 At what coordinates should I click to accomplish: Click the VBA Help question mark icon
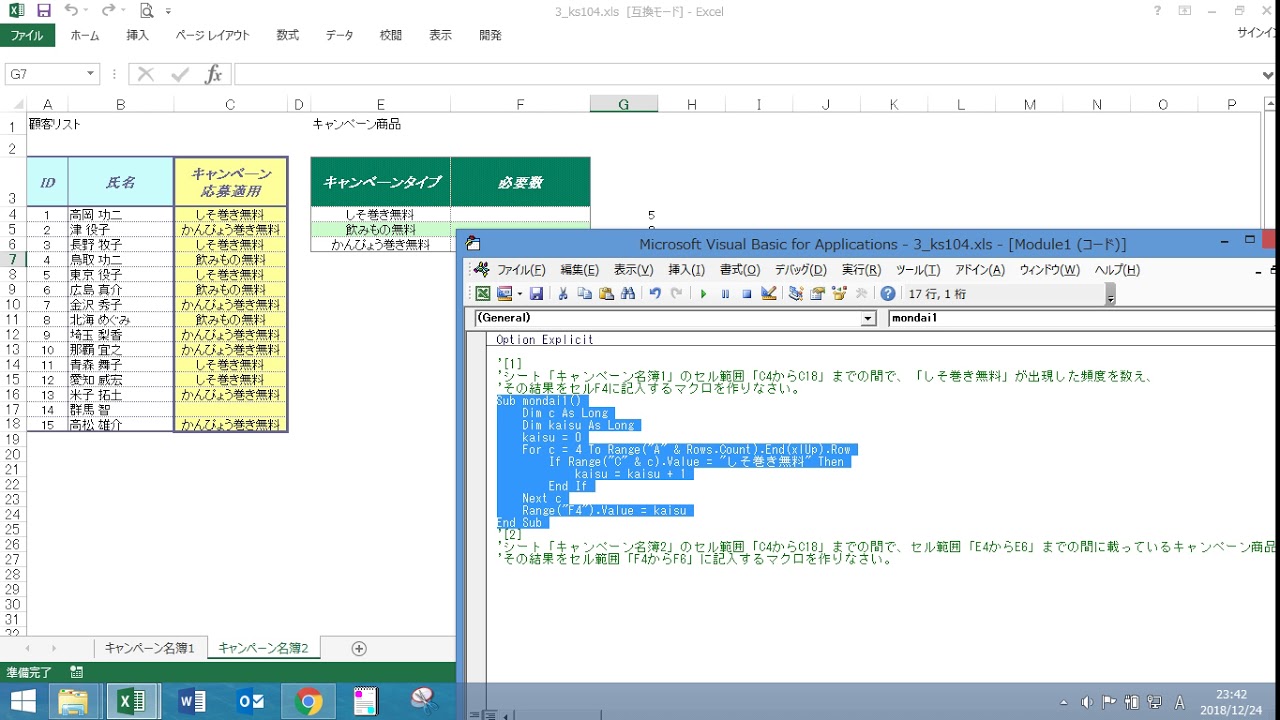pos(887,294)
